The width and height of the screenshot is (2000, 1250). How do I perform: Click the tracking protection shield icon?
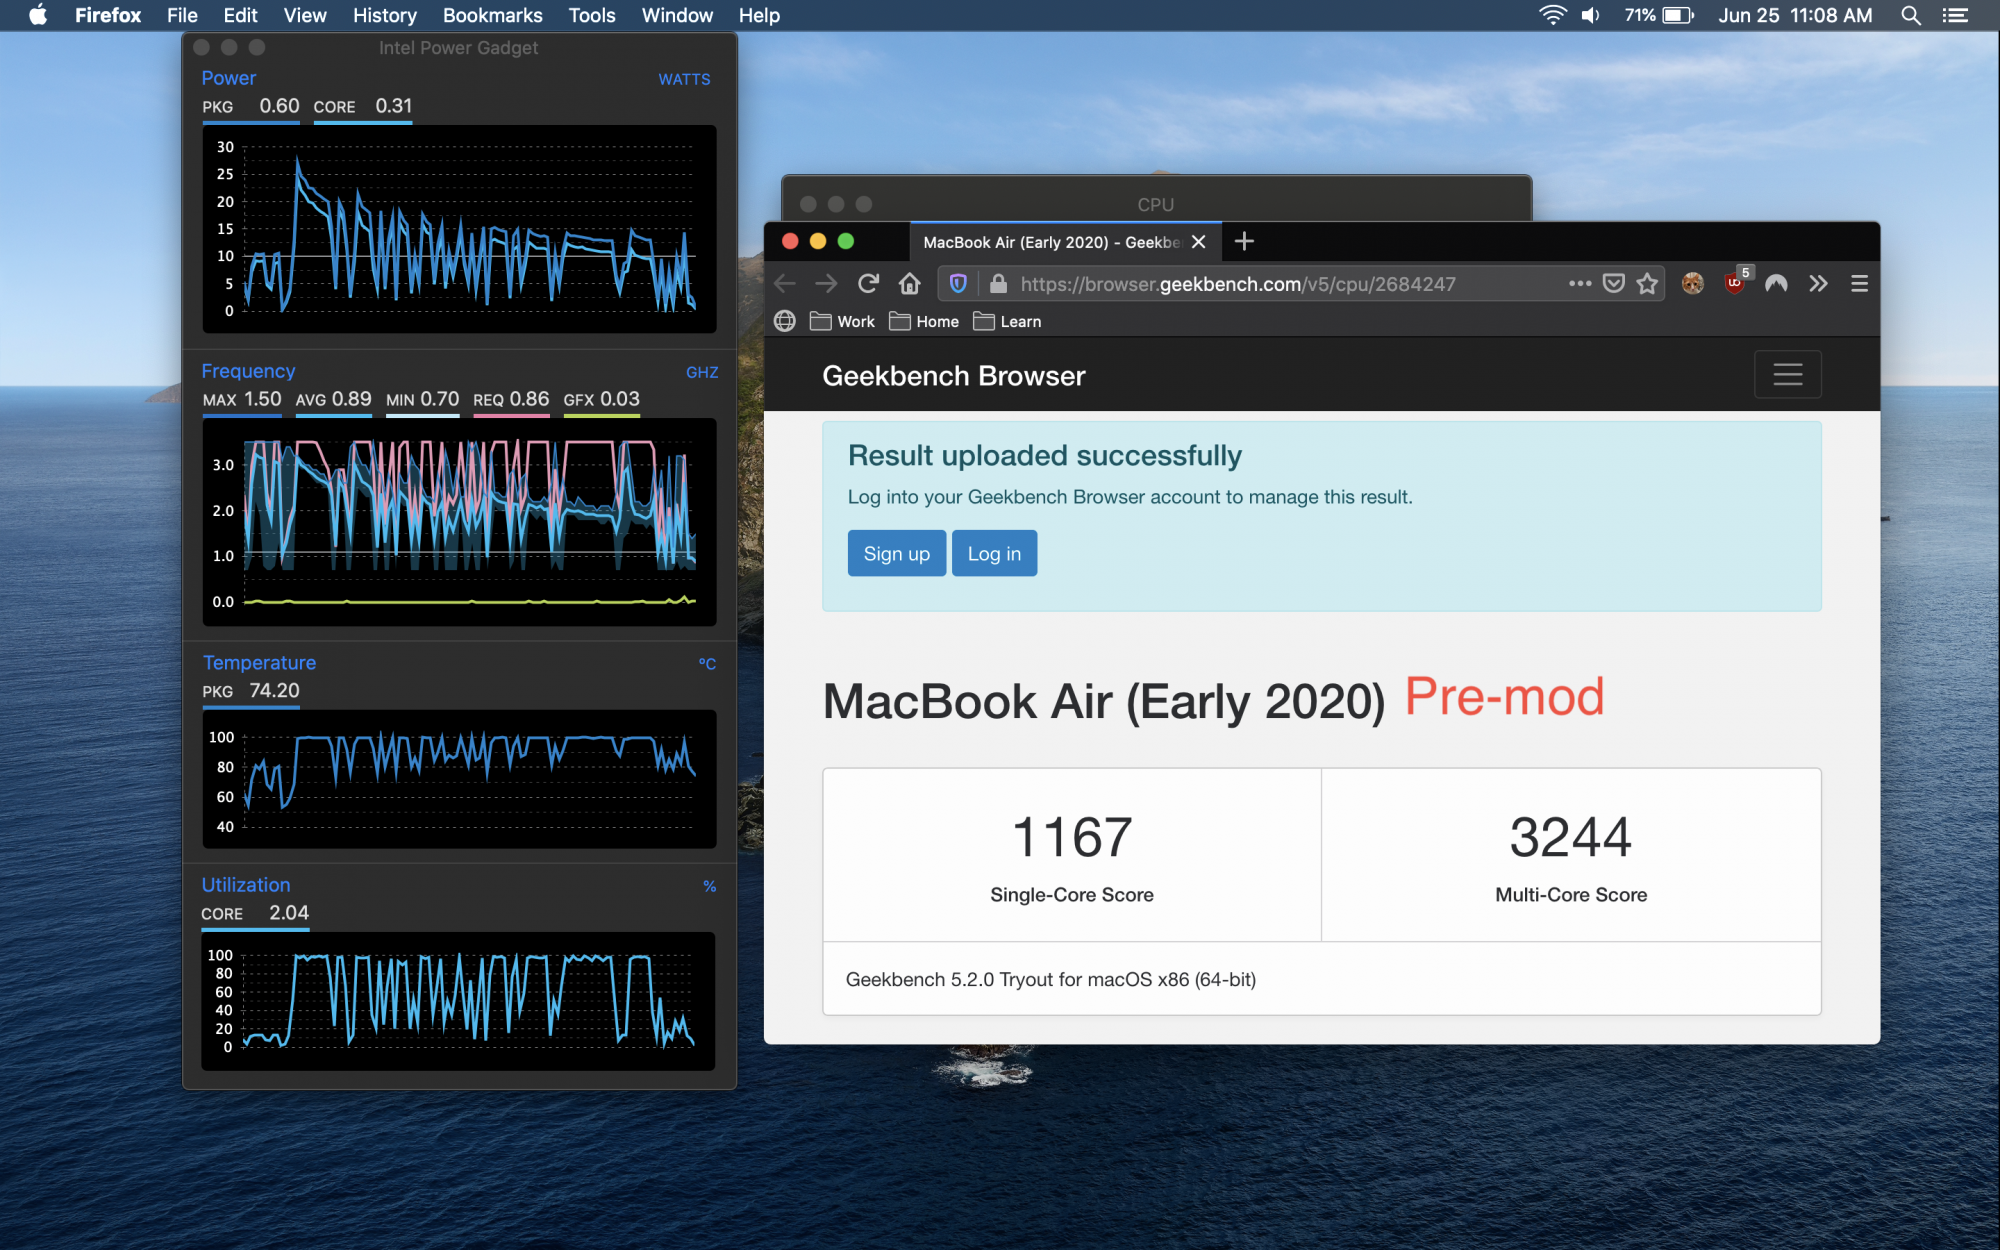pos(958,284)
